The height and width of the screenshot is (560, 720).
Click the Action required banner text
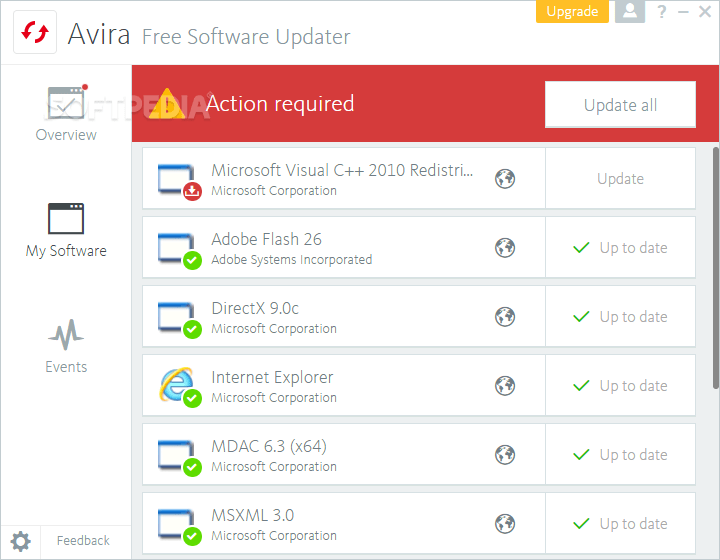point(280,104)
